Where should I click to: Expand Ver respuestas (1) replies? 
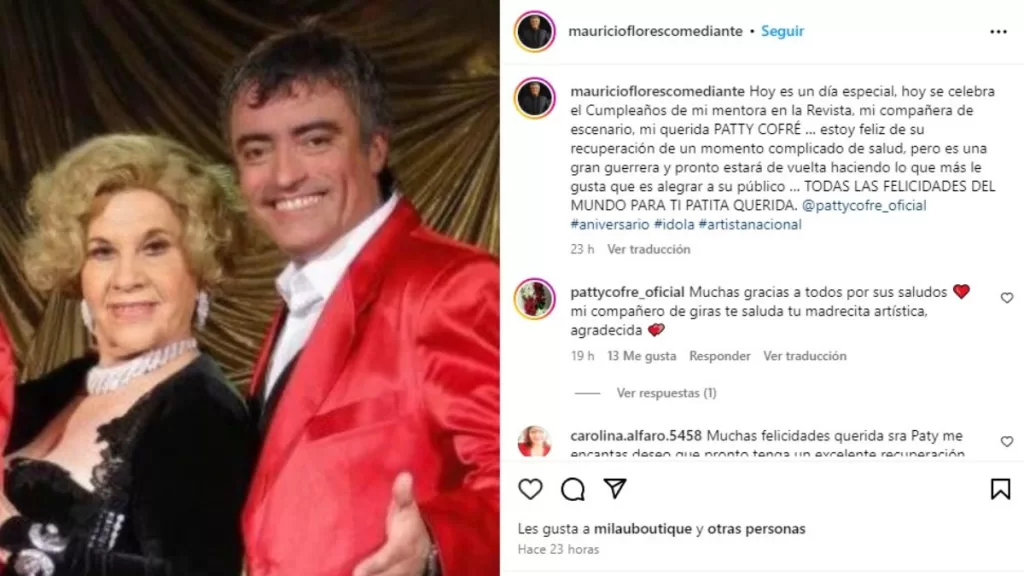click(x=666, y=393)
